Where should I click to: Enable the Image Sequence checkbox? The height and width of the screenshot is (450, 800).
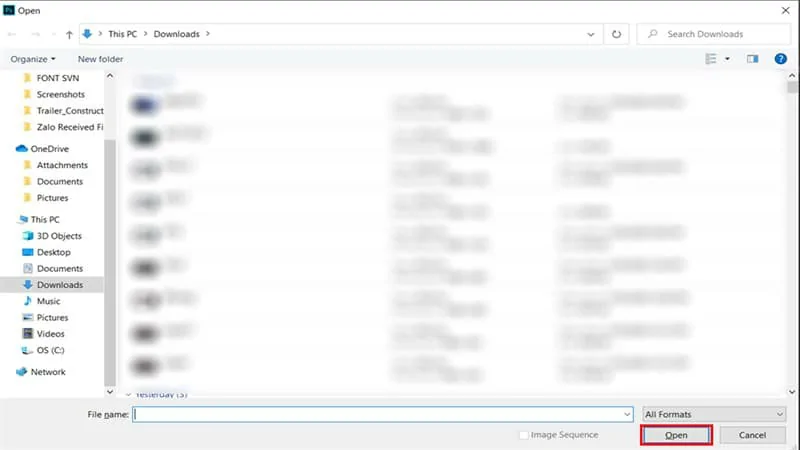coord(524,435)
